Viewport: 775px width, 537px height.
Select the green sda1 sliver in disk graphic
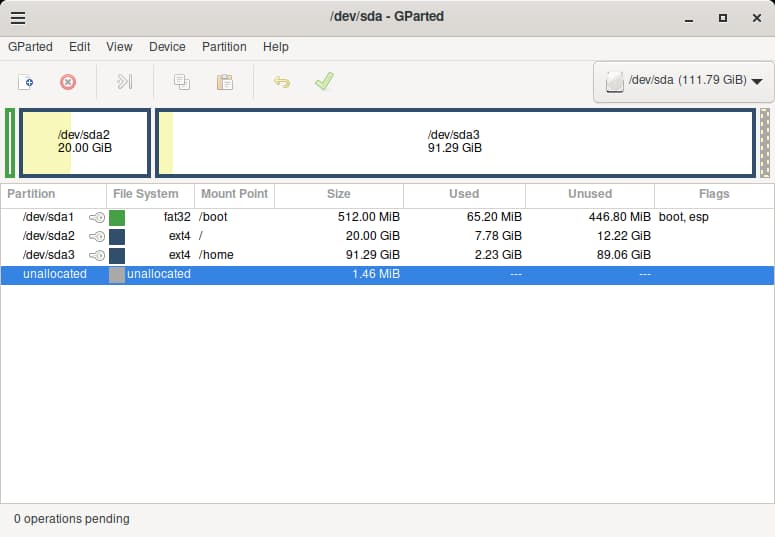tap(10, 142)
